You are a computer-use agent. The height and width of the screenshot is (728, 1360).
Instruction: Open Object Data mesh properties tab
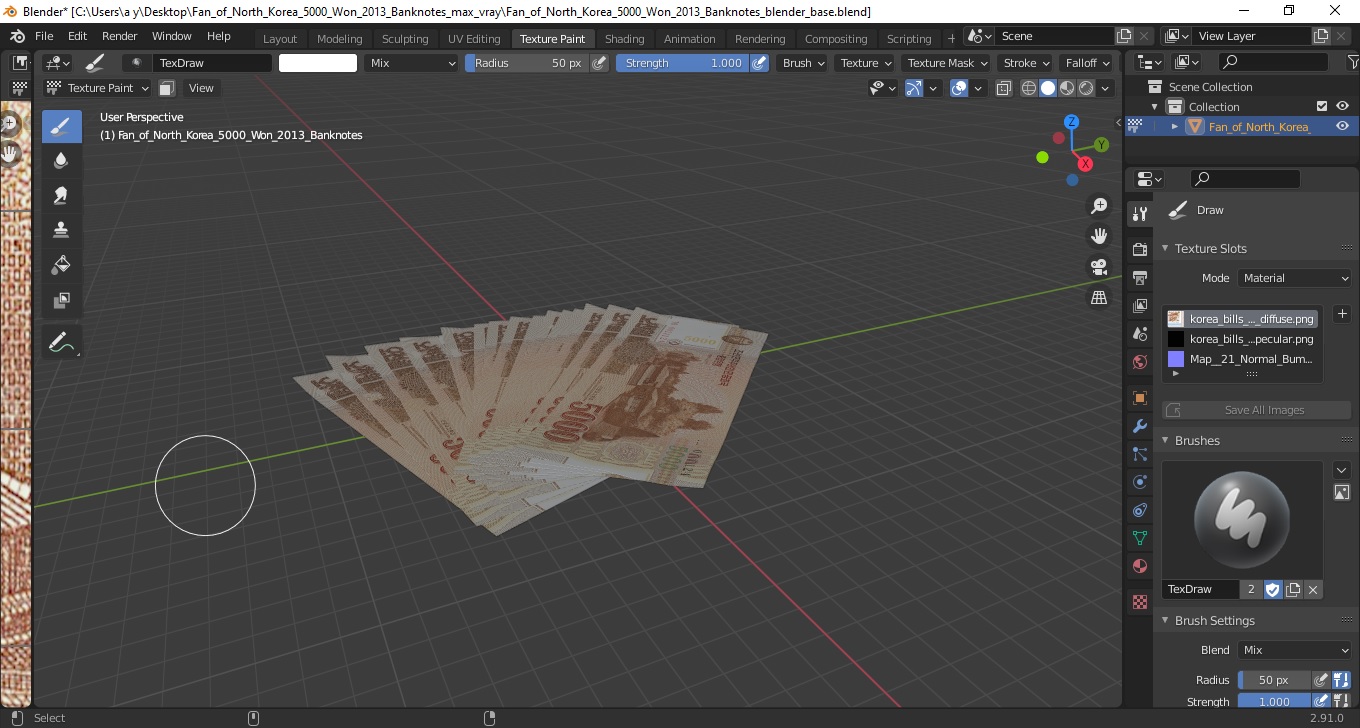(x=1139, y=538)
